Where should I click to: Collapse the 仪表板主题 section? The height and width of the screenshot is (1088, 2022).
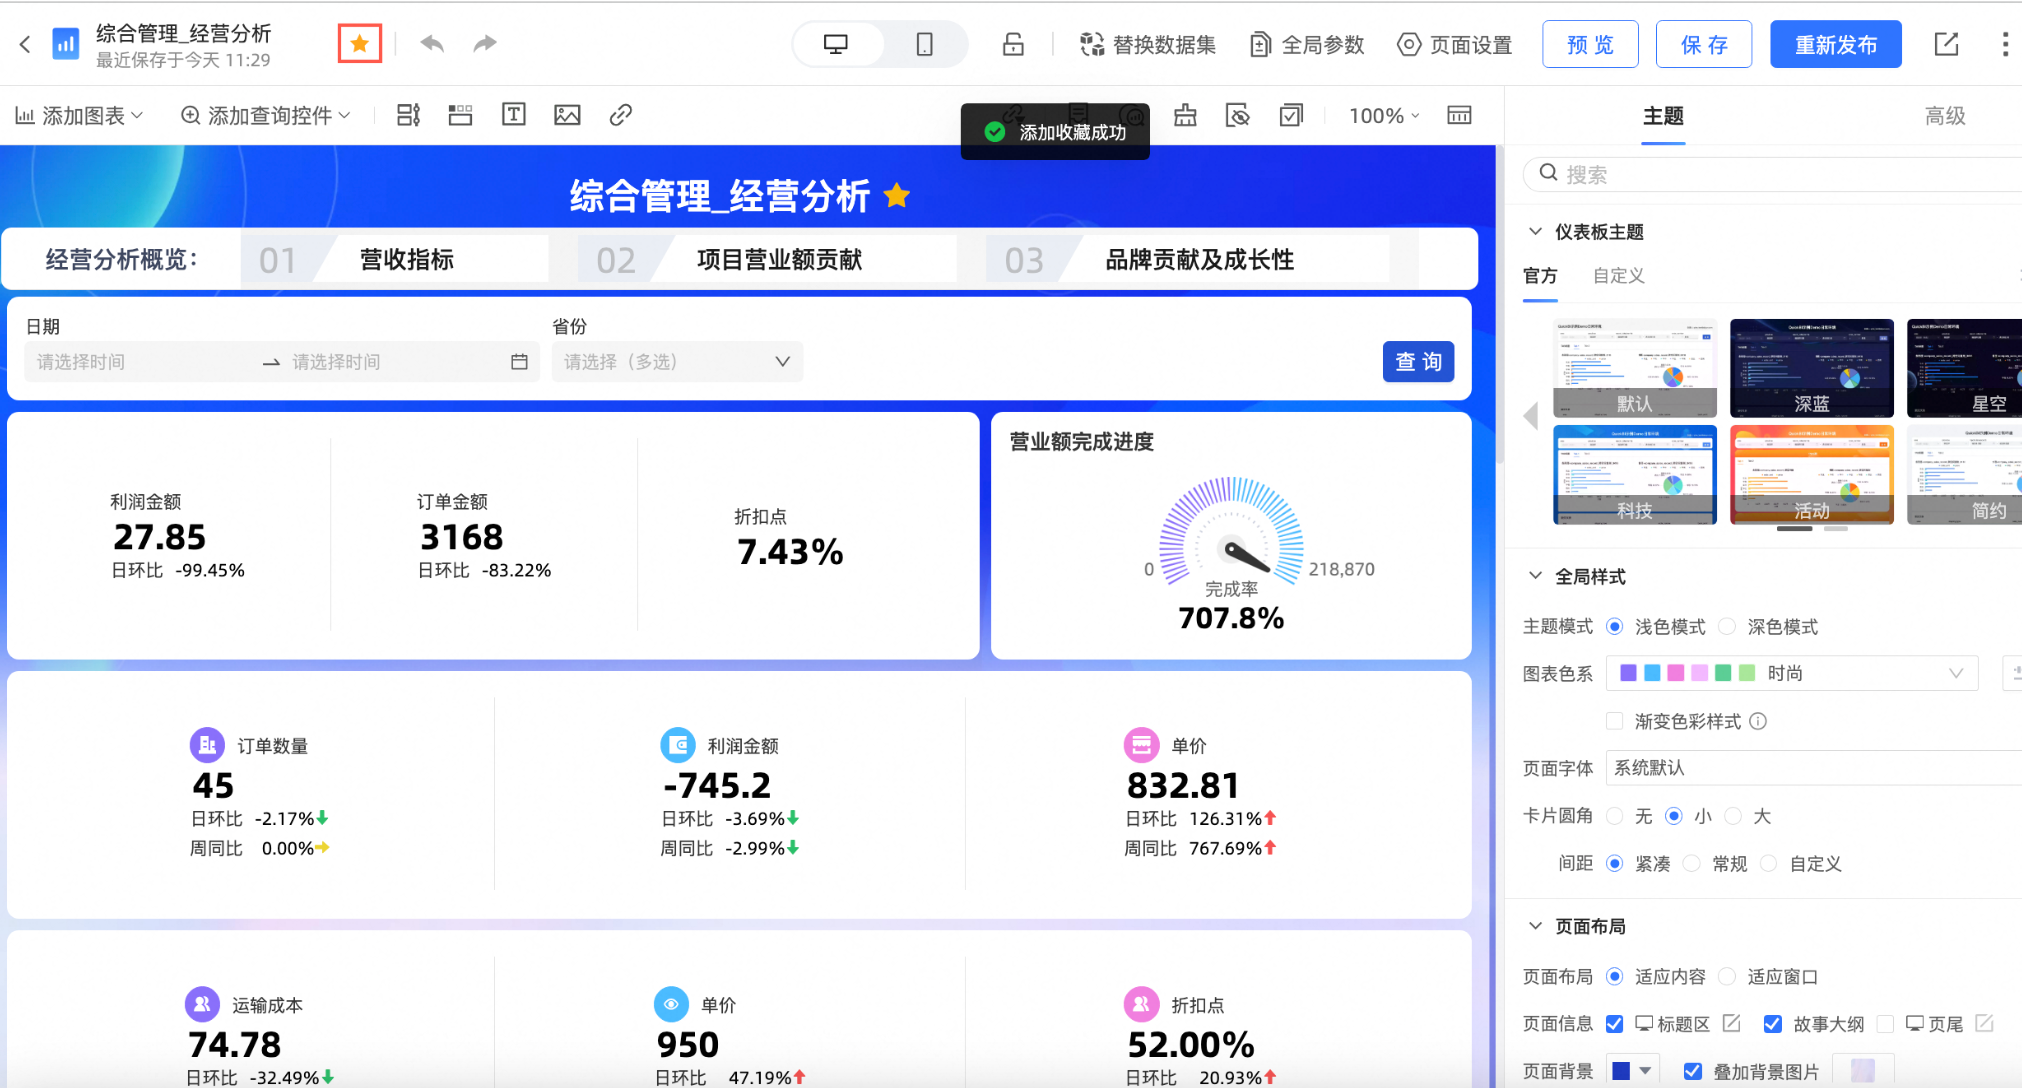[x=1535, y=231]
